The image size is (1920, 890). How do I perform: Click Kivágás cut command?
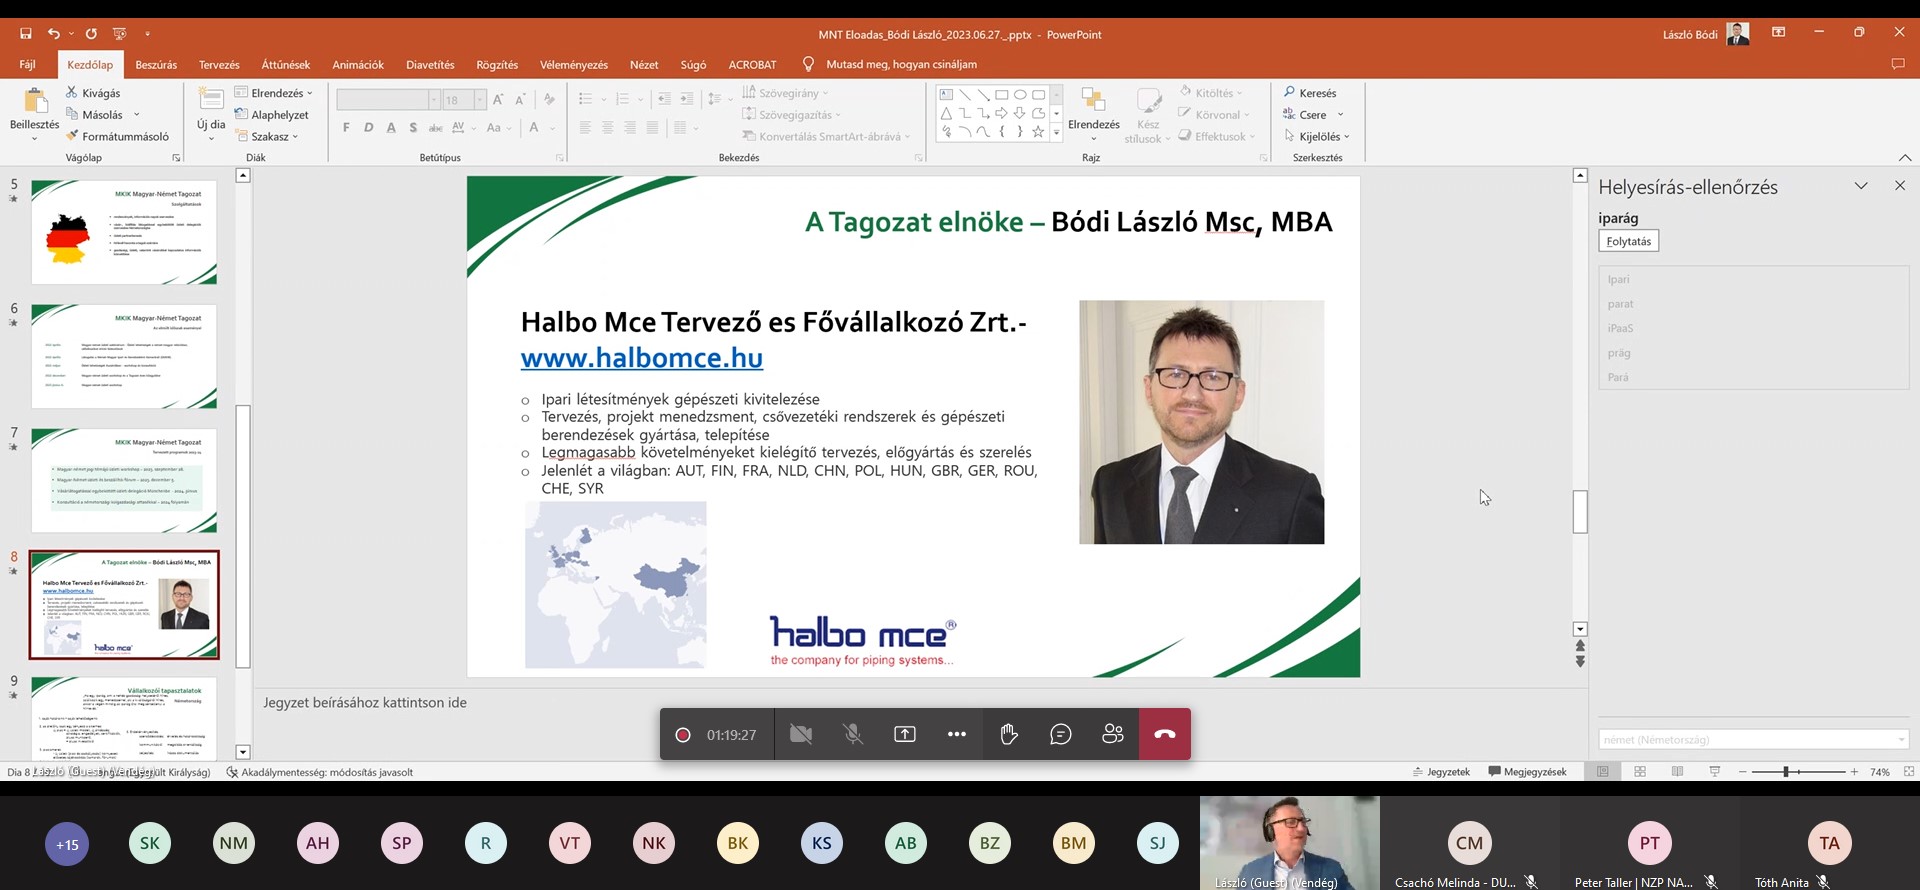click(x=93, y=93)
